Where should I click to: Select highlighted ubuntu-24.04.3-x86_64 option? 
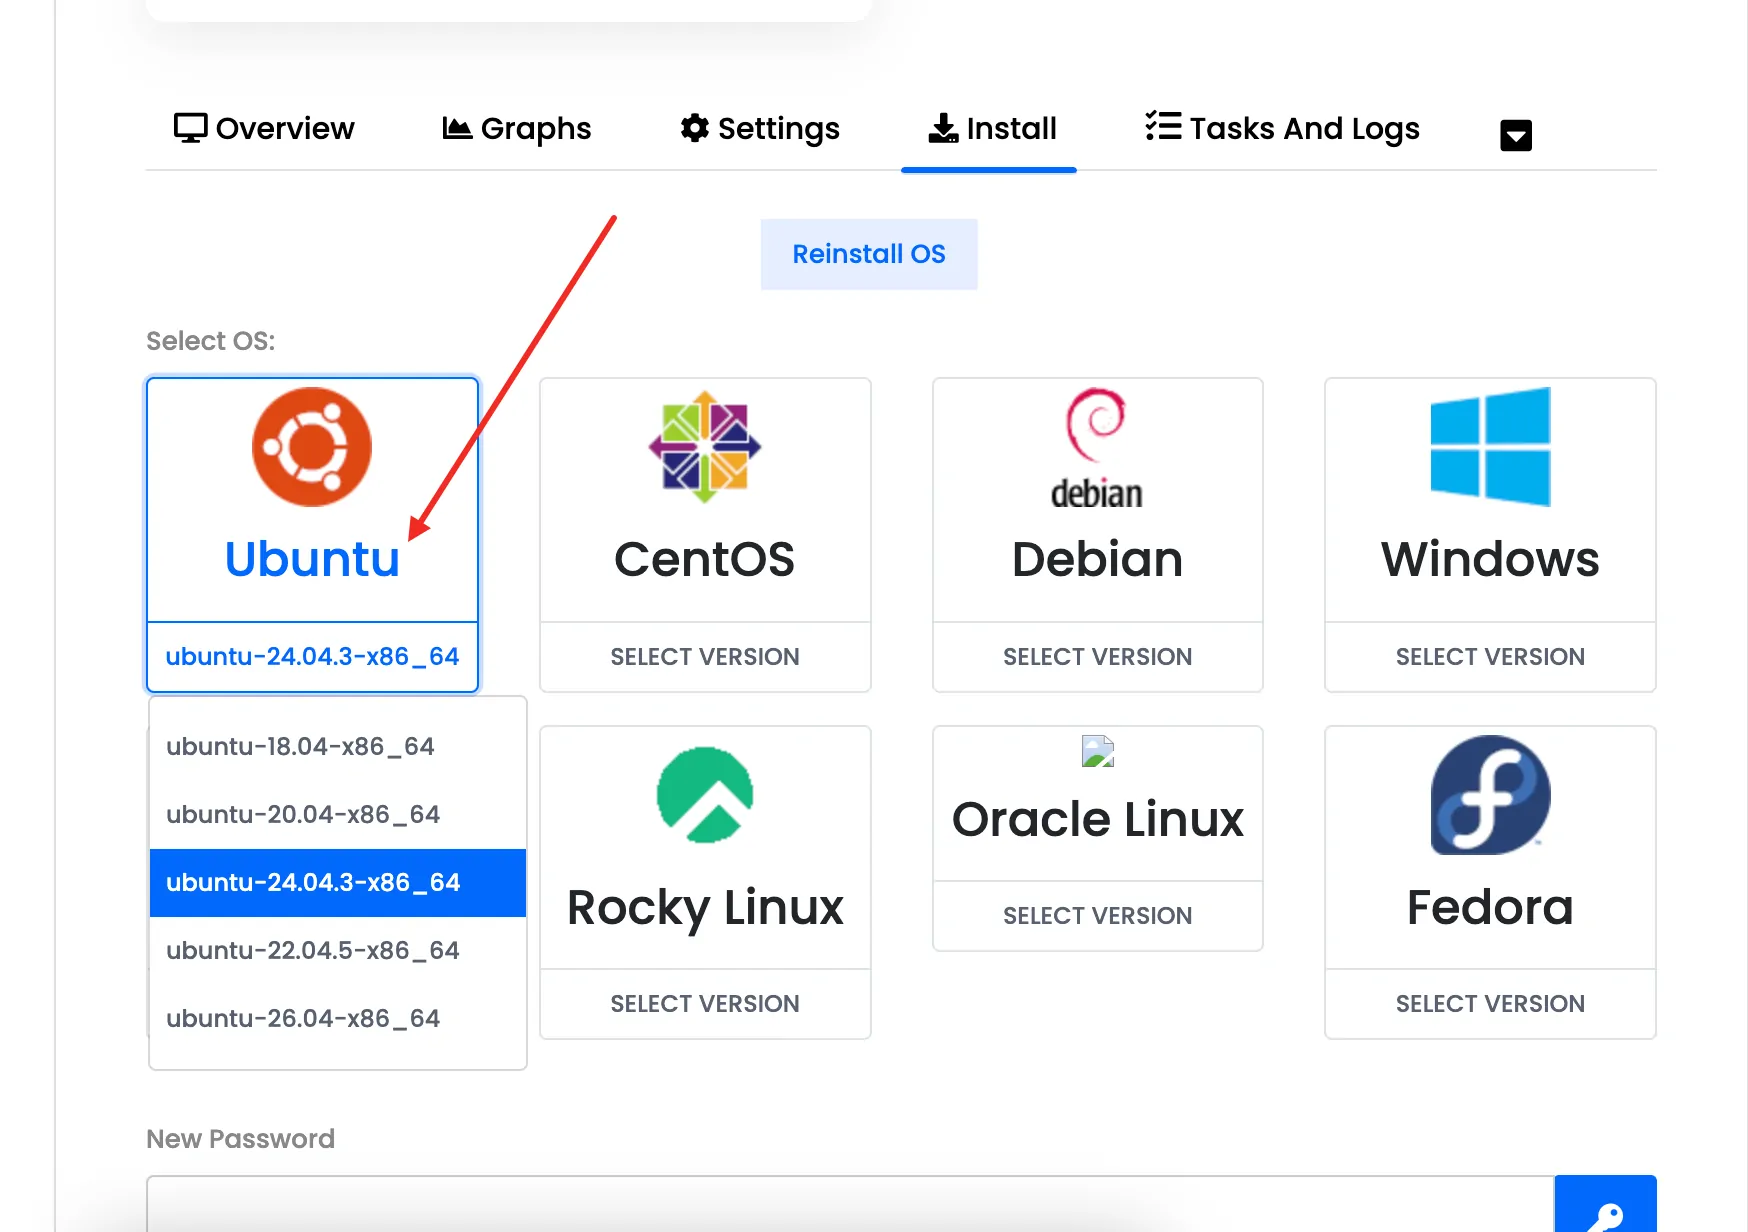tap(338, 883)
